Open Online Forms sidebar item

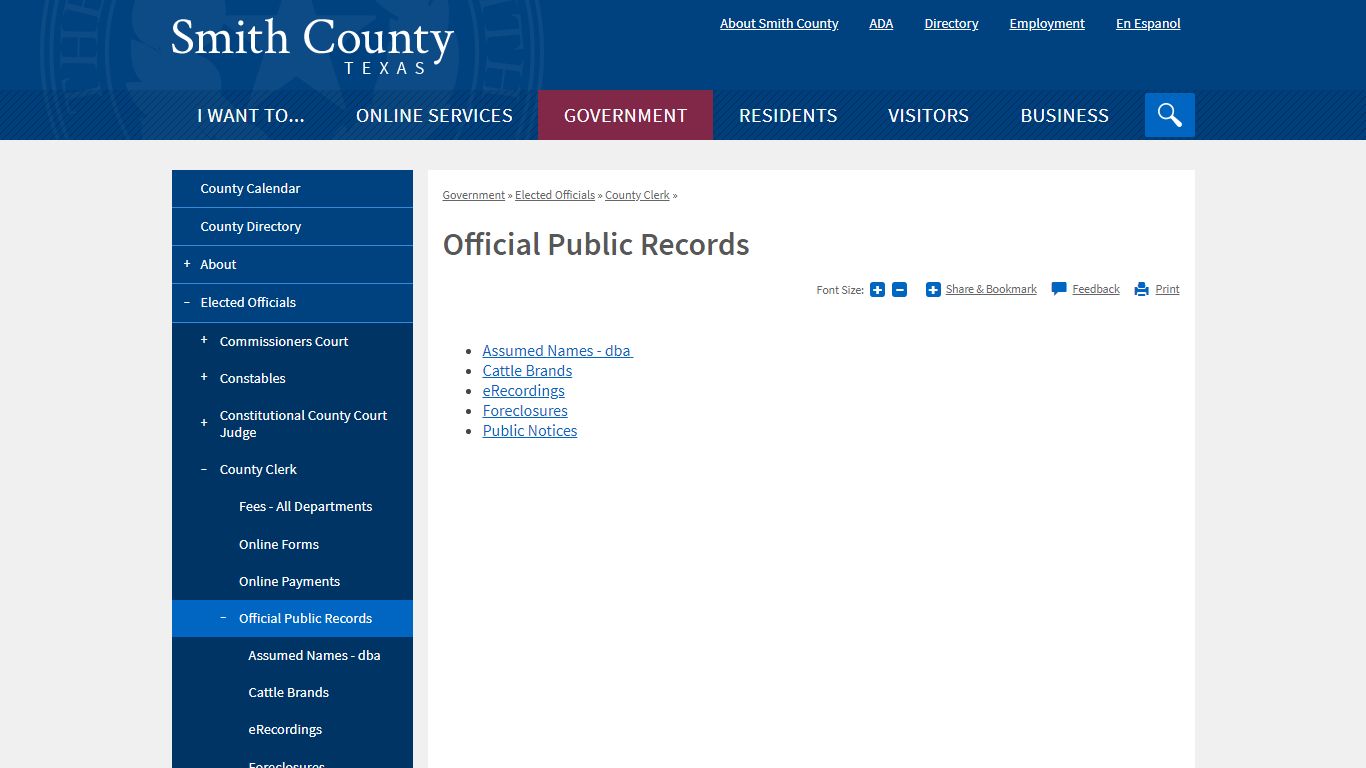click(279, 545)
